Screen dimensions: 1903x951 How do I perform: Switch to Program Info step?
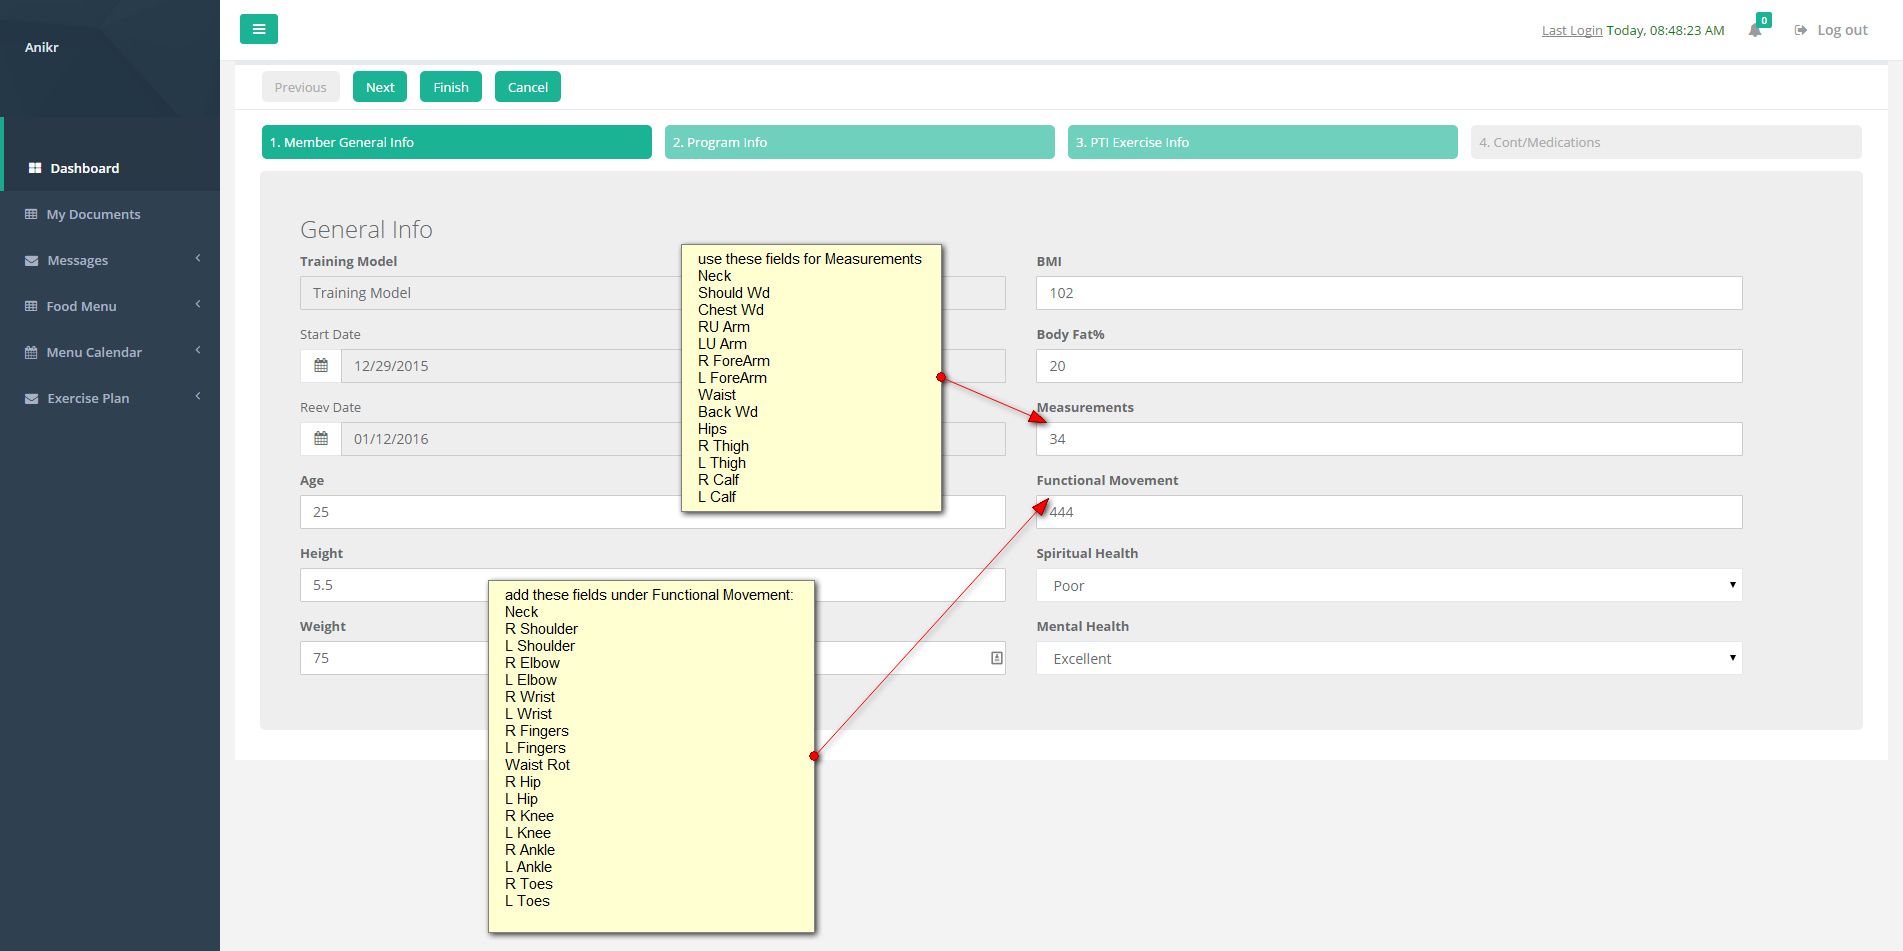(x=860, y=142)
